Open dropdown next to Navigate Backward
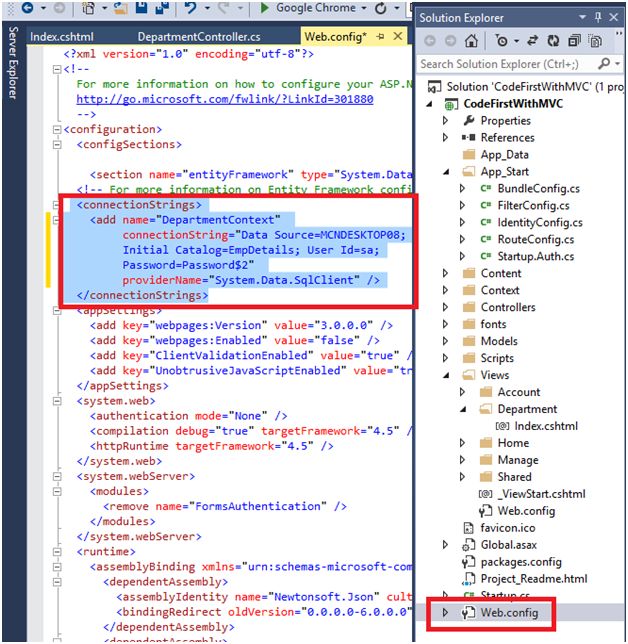The height and width of the screenshot is (644, 628). (x=43, y=8)
